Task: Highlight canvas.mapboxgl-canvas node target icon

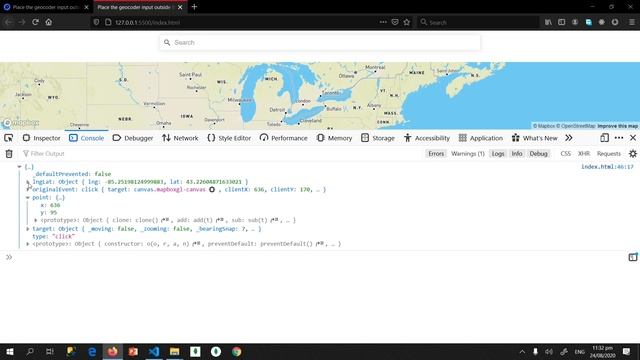Action: point(212,189)
